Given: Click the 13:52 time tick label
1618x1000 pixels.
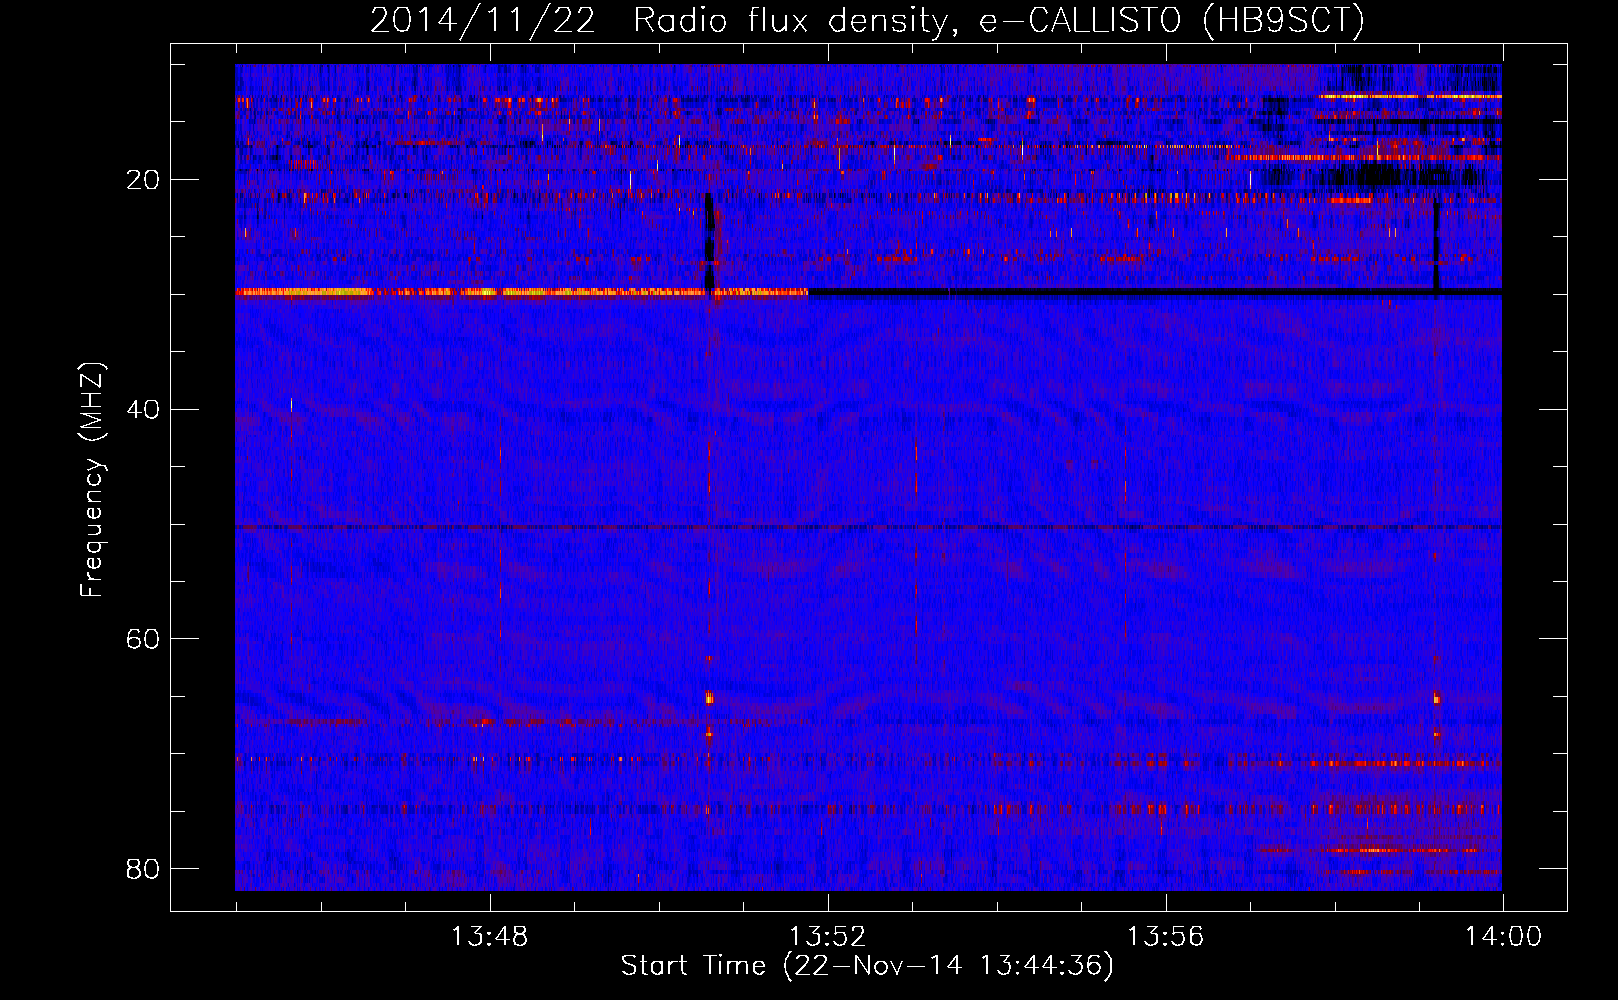Looking at the screenshot, I should 827,937.
